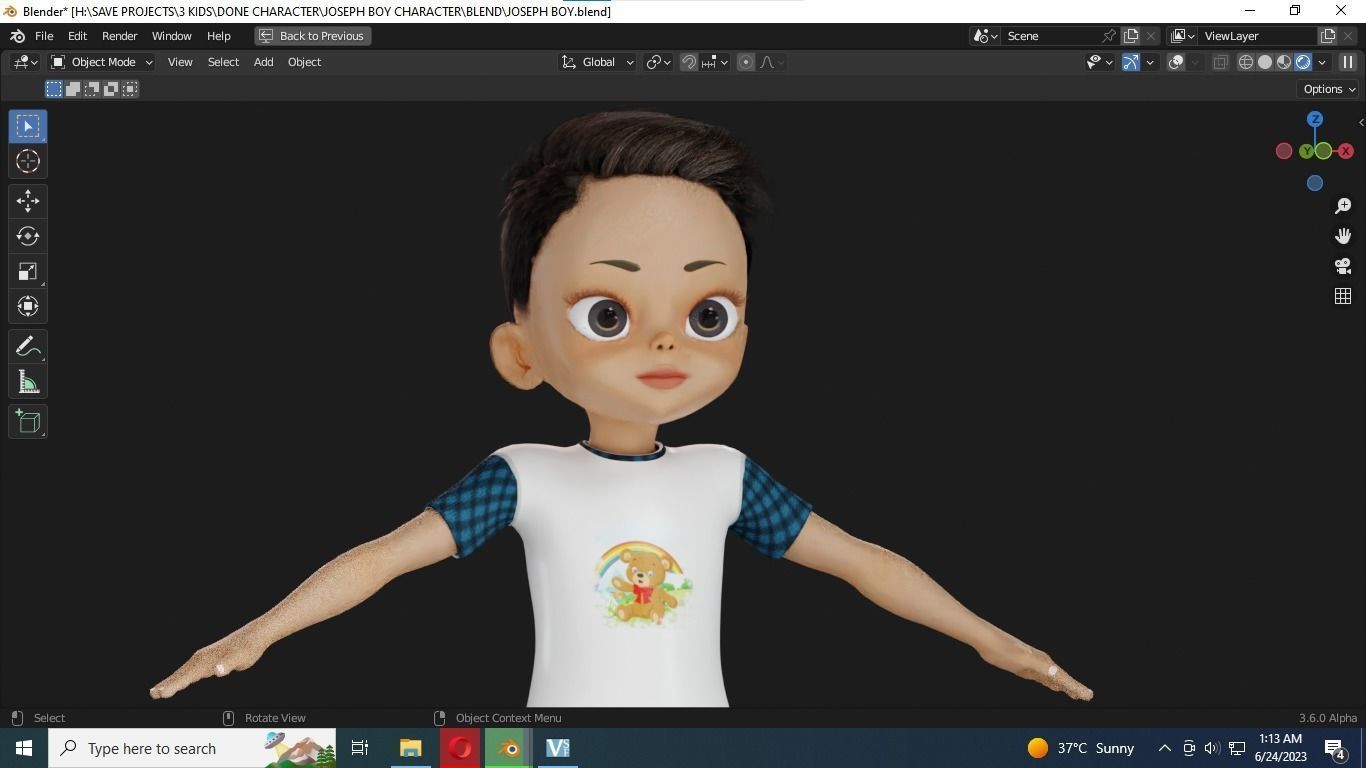Image resolution: width=1366 pixels, height=768 pixels.
Task: Switch to material preview shading
Action: pyautogui.click(x=1284, y=62)
